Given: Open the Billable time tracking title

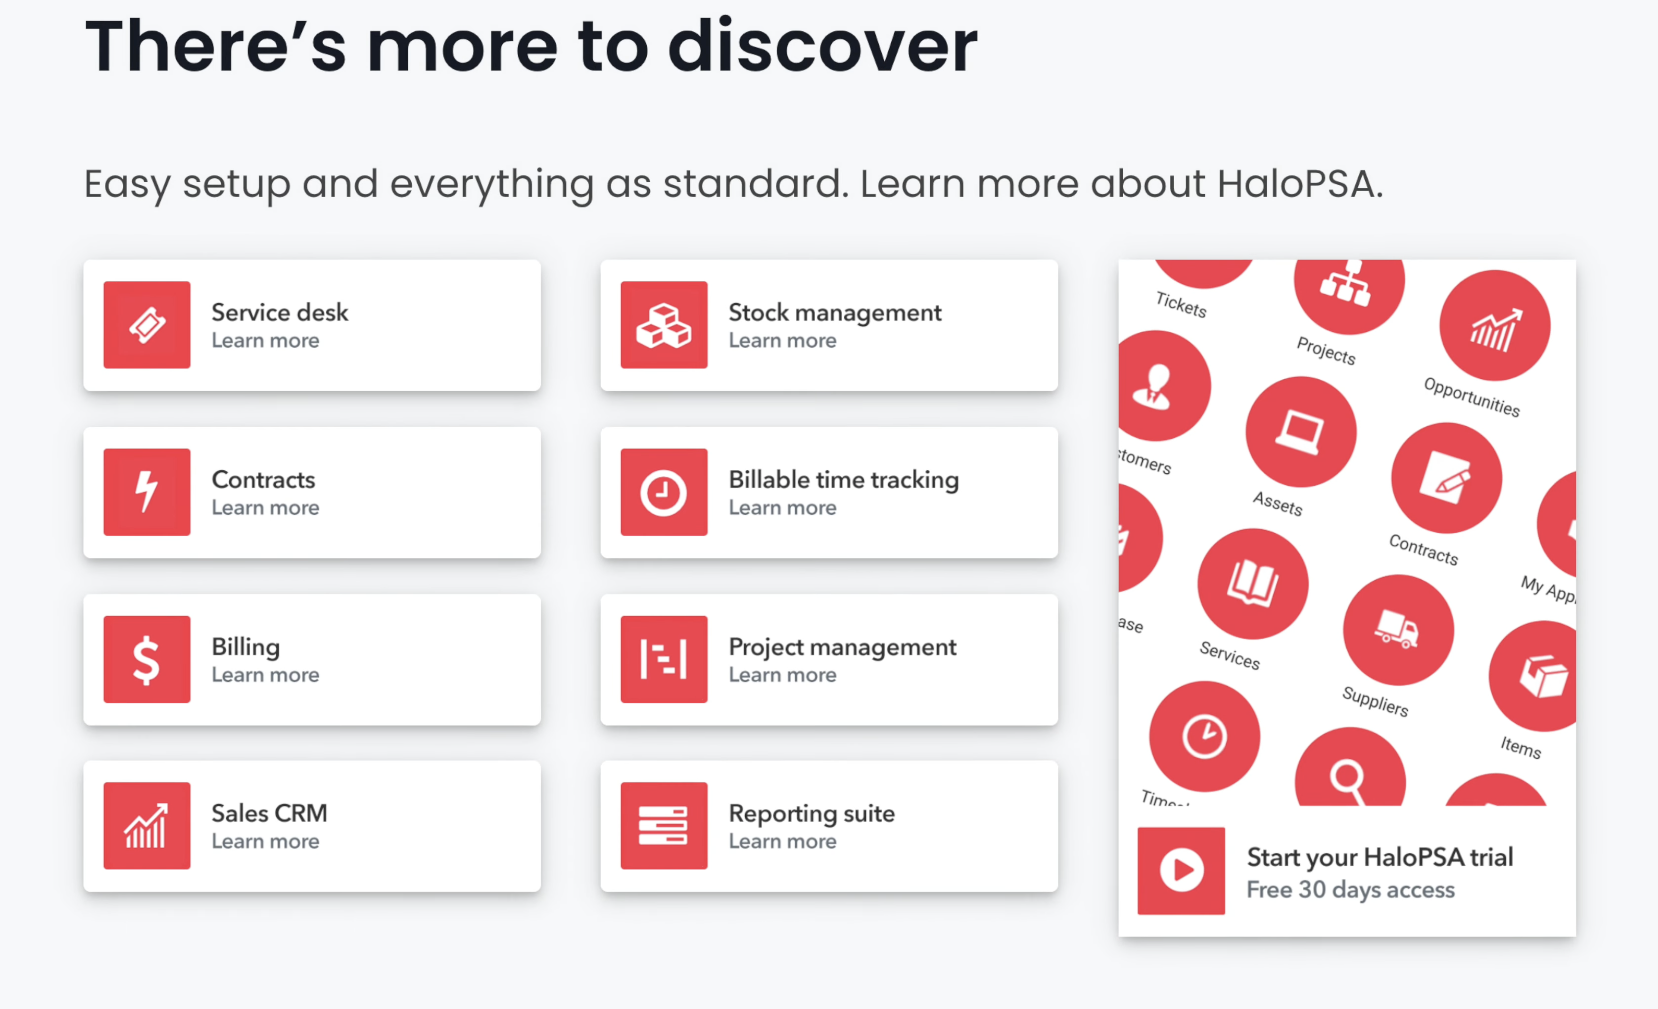Looking at the screenshot, I should (x=844, y=479).
